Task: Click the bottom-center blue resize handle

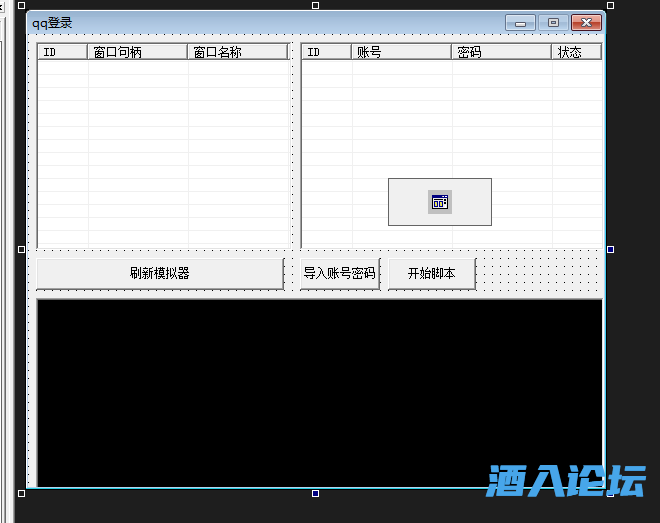Action: (x=316, y=493)
